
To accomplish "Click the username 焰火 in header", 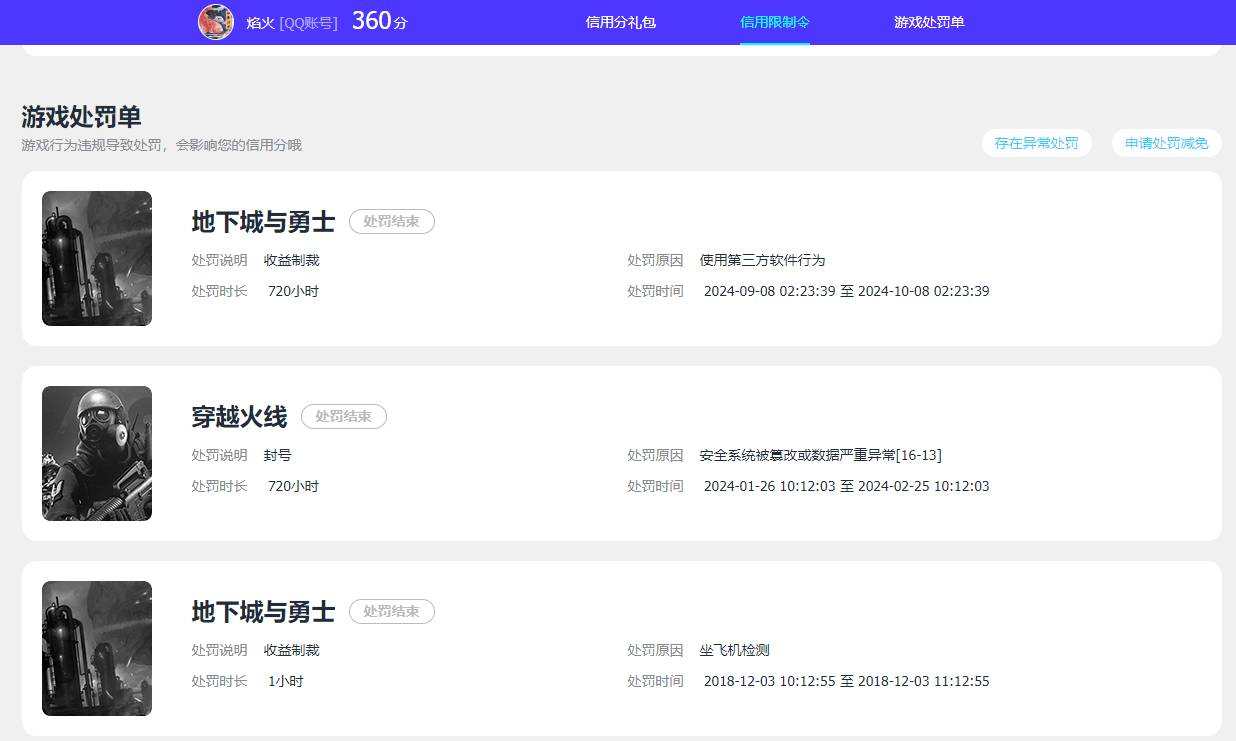I will [x=260, y=22].
